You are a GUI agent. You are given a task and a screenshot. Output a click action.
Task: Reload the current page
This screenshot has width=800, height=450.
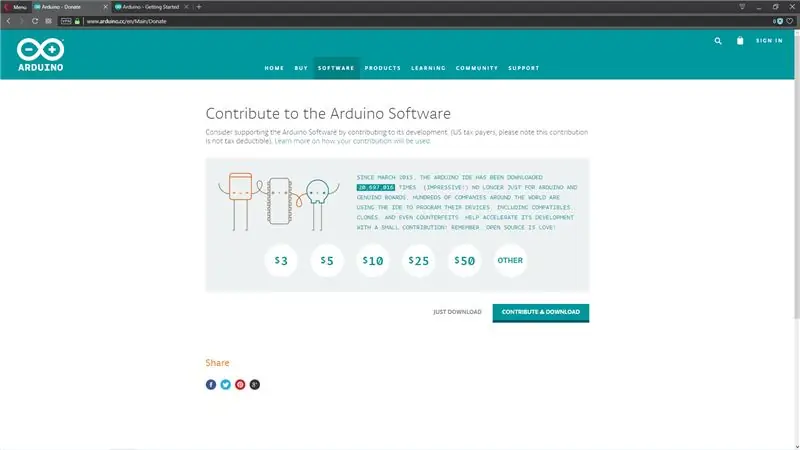tap(35, 21)
